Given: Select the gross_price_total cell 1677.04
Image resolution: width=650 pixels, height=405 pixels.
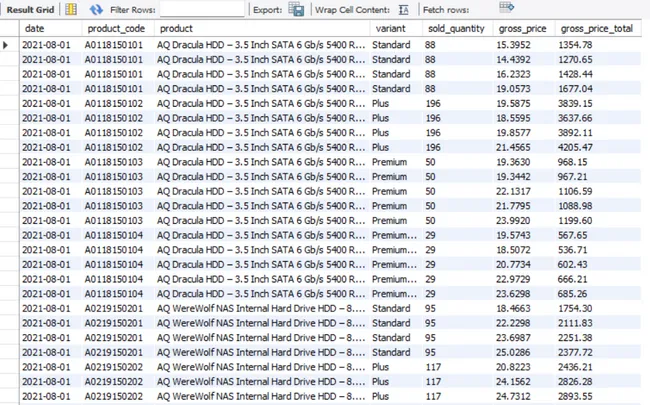Looking at the screenshot, I should click(x=575, y=89).
